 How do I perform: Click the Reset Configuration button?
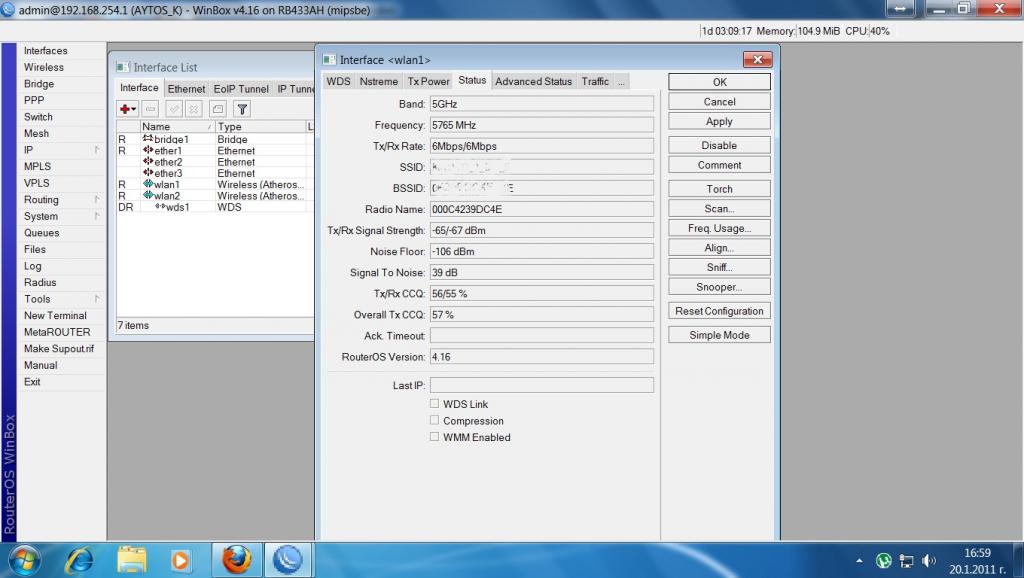click(x=719, y=311)
